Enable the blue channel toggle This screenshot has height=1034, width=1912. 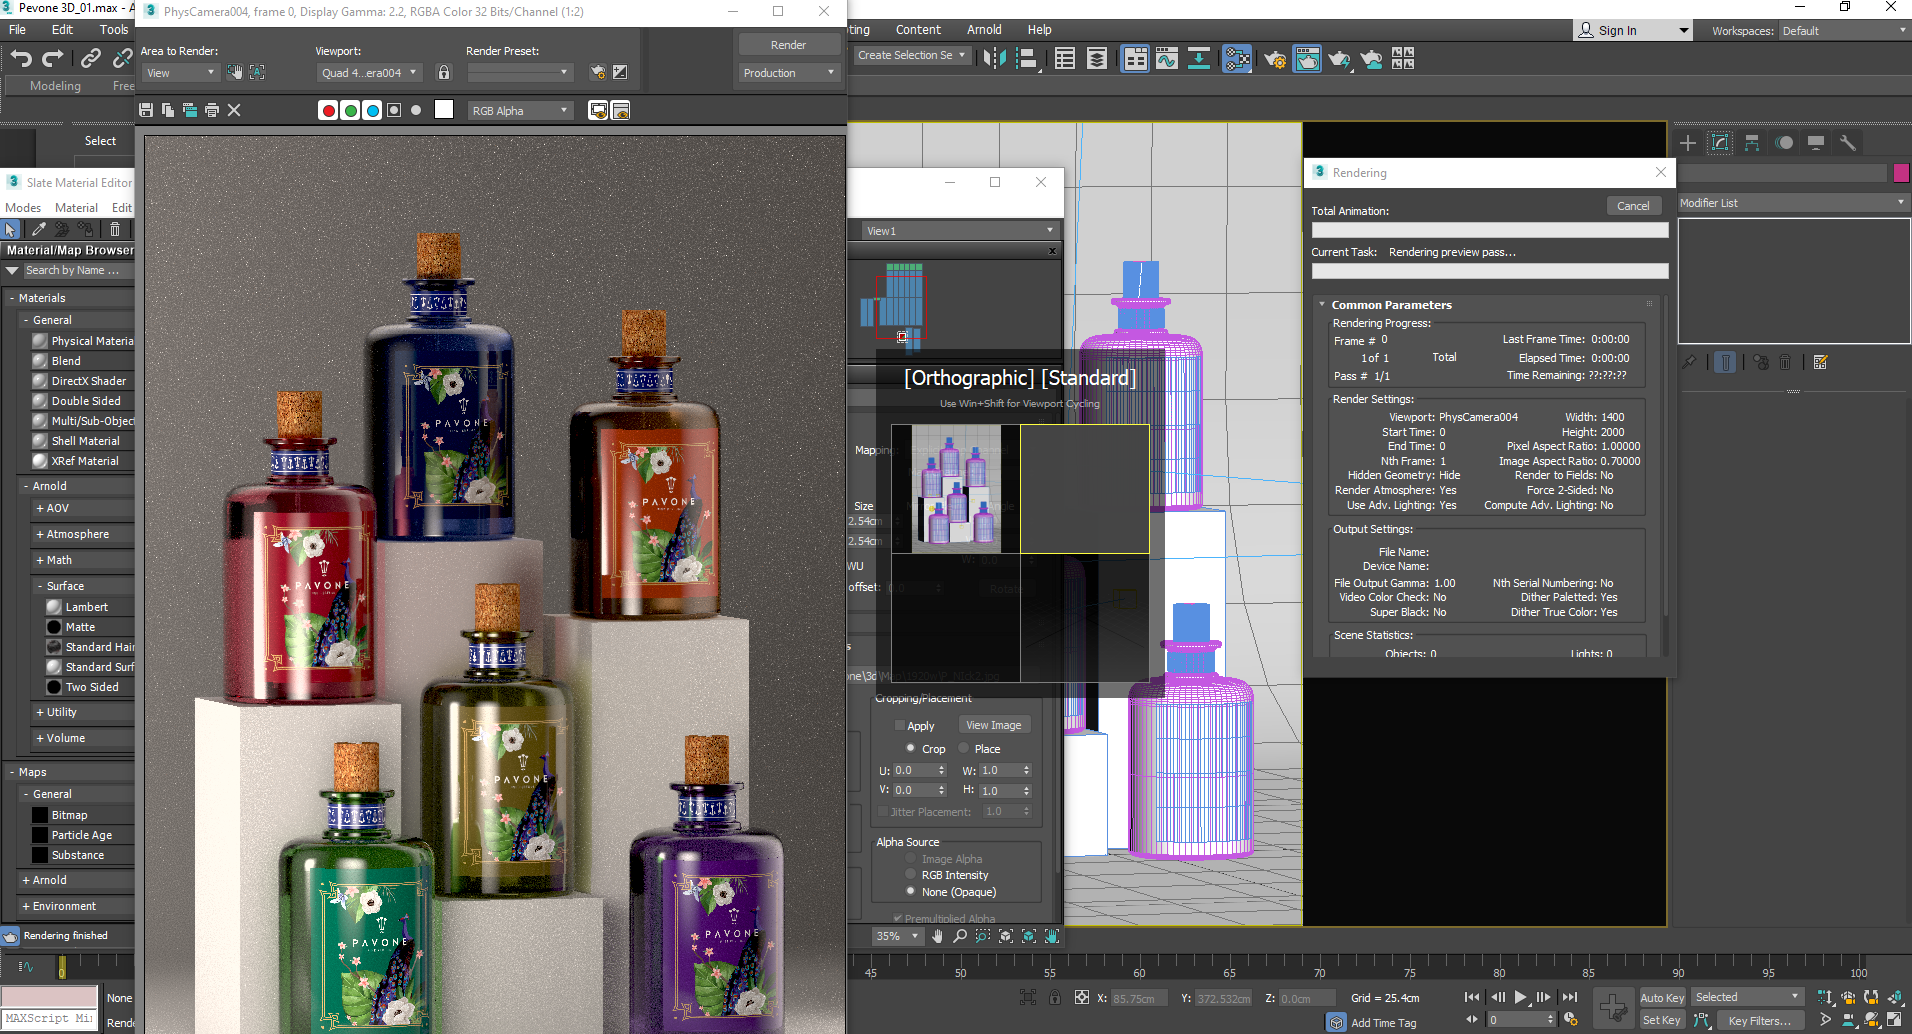(x=373, y=110)
